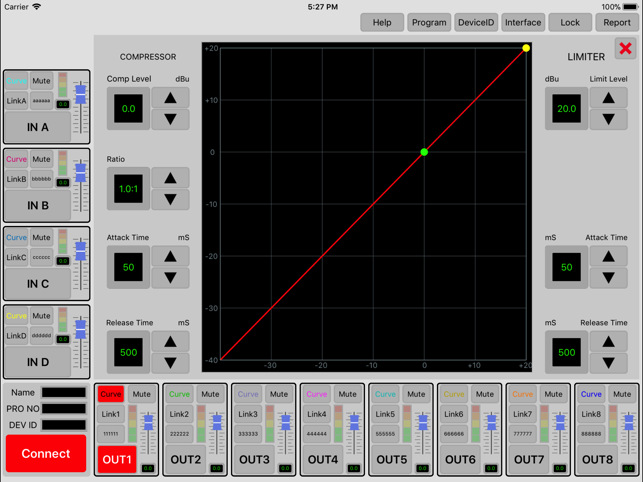The width and height of the screenshot is (643, 482).
Task: Show the Curve for IN D
Action: 16,316
